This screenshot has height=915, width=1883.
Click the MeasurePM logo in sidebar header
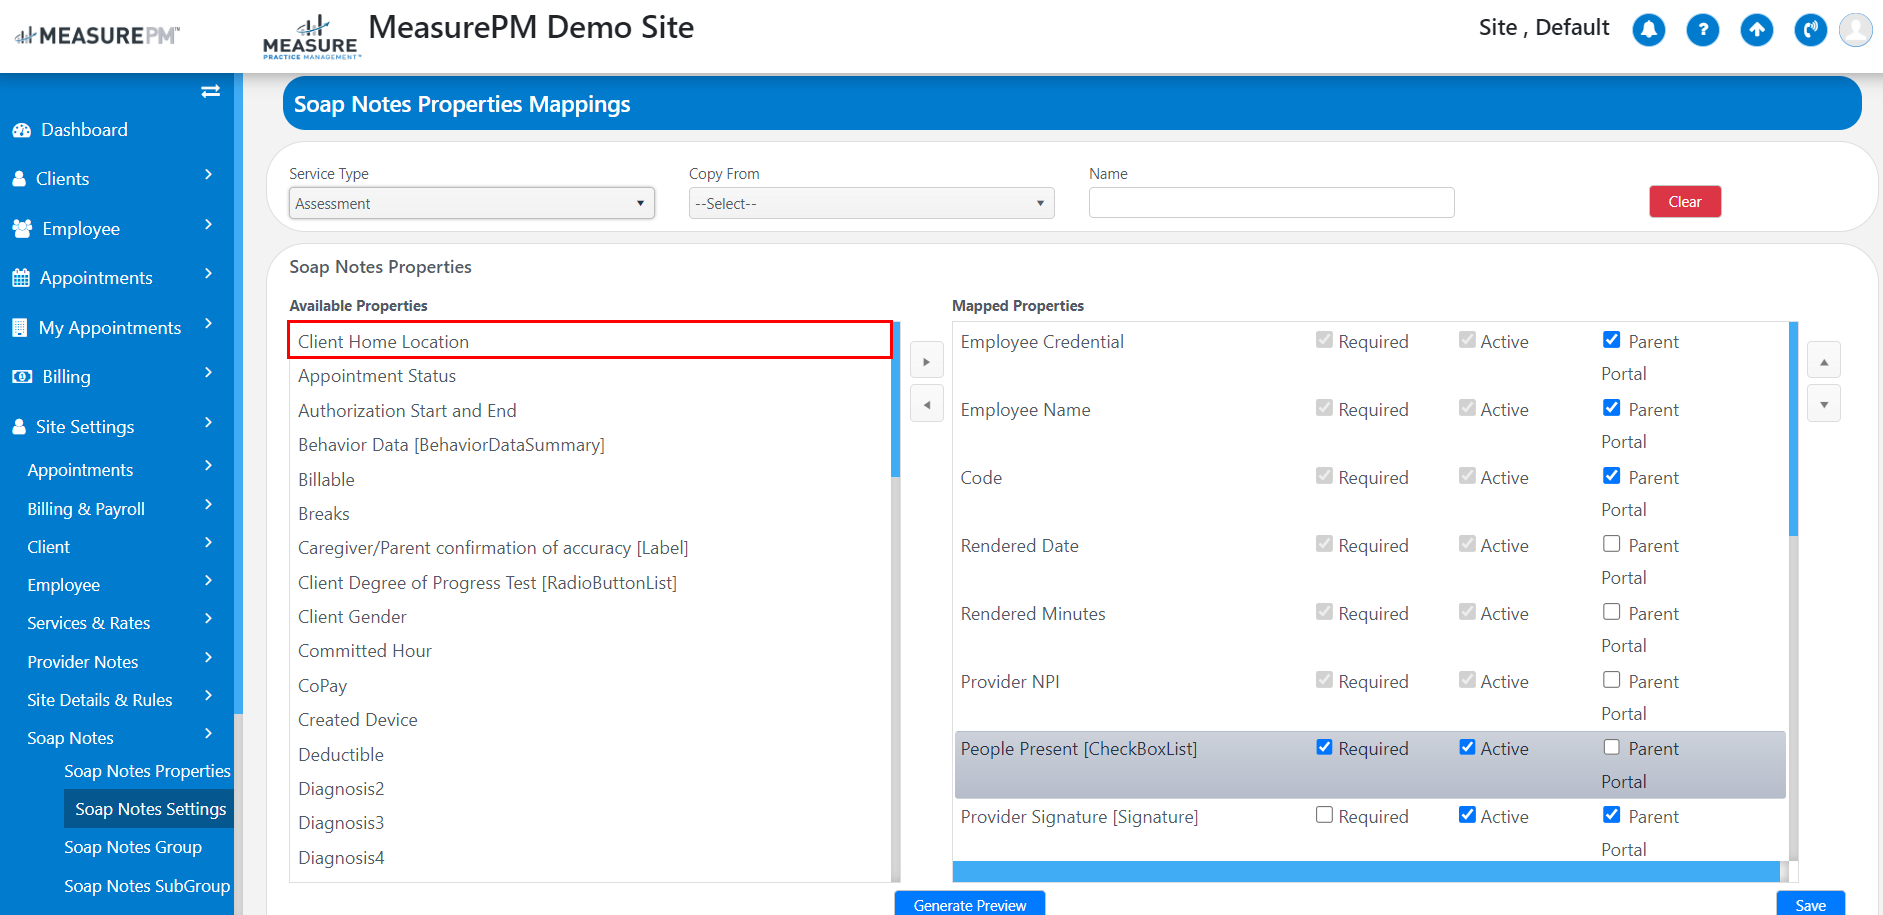[x=96, y=36]
